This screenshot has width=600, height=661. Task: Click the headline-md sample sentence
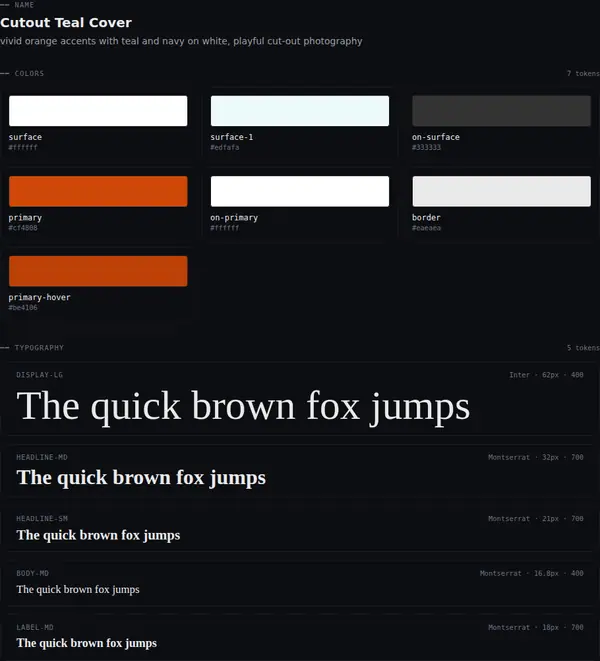click(x=141, y=478)
